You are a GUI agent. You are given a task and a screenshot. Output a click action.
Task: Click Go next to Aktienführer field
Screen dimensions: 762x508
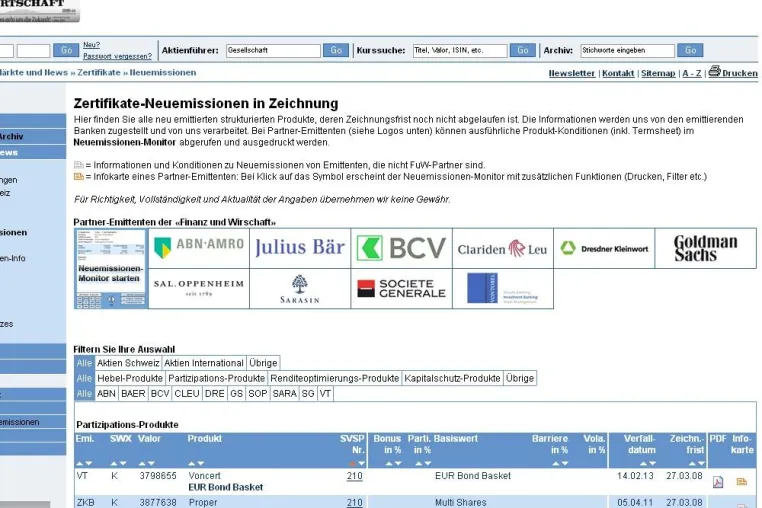[336, 50]
